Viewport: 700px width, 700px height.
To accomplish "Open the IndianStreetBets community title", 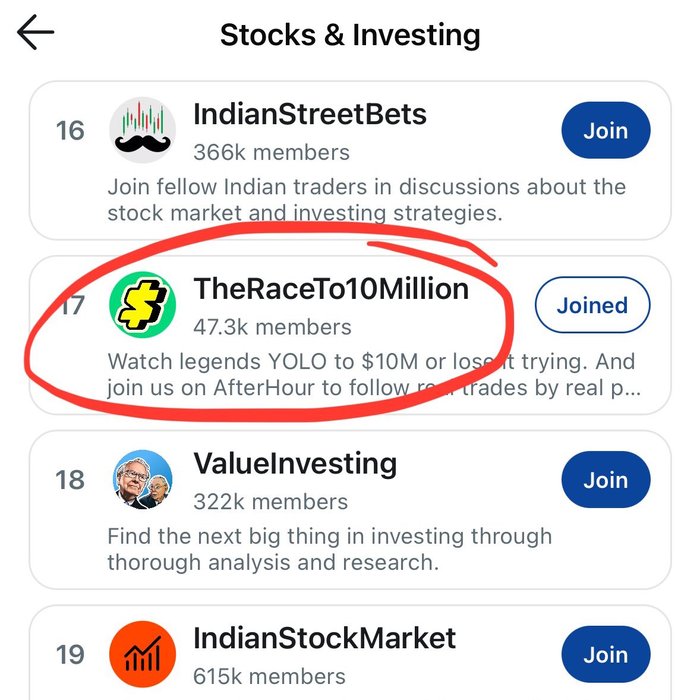I will pos(310,115).
